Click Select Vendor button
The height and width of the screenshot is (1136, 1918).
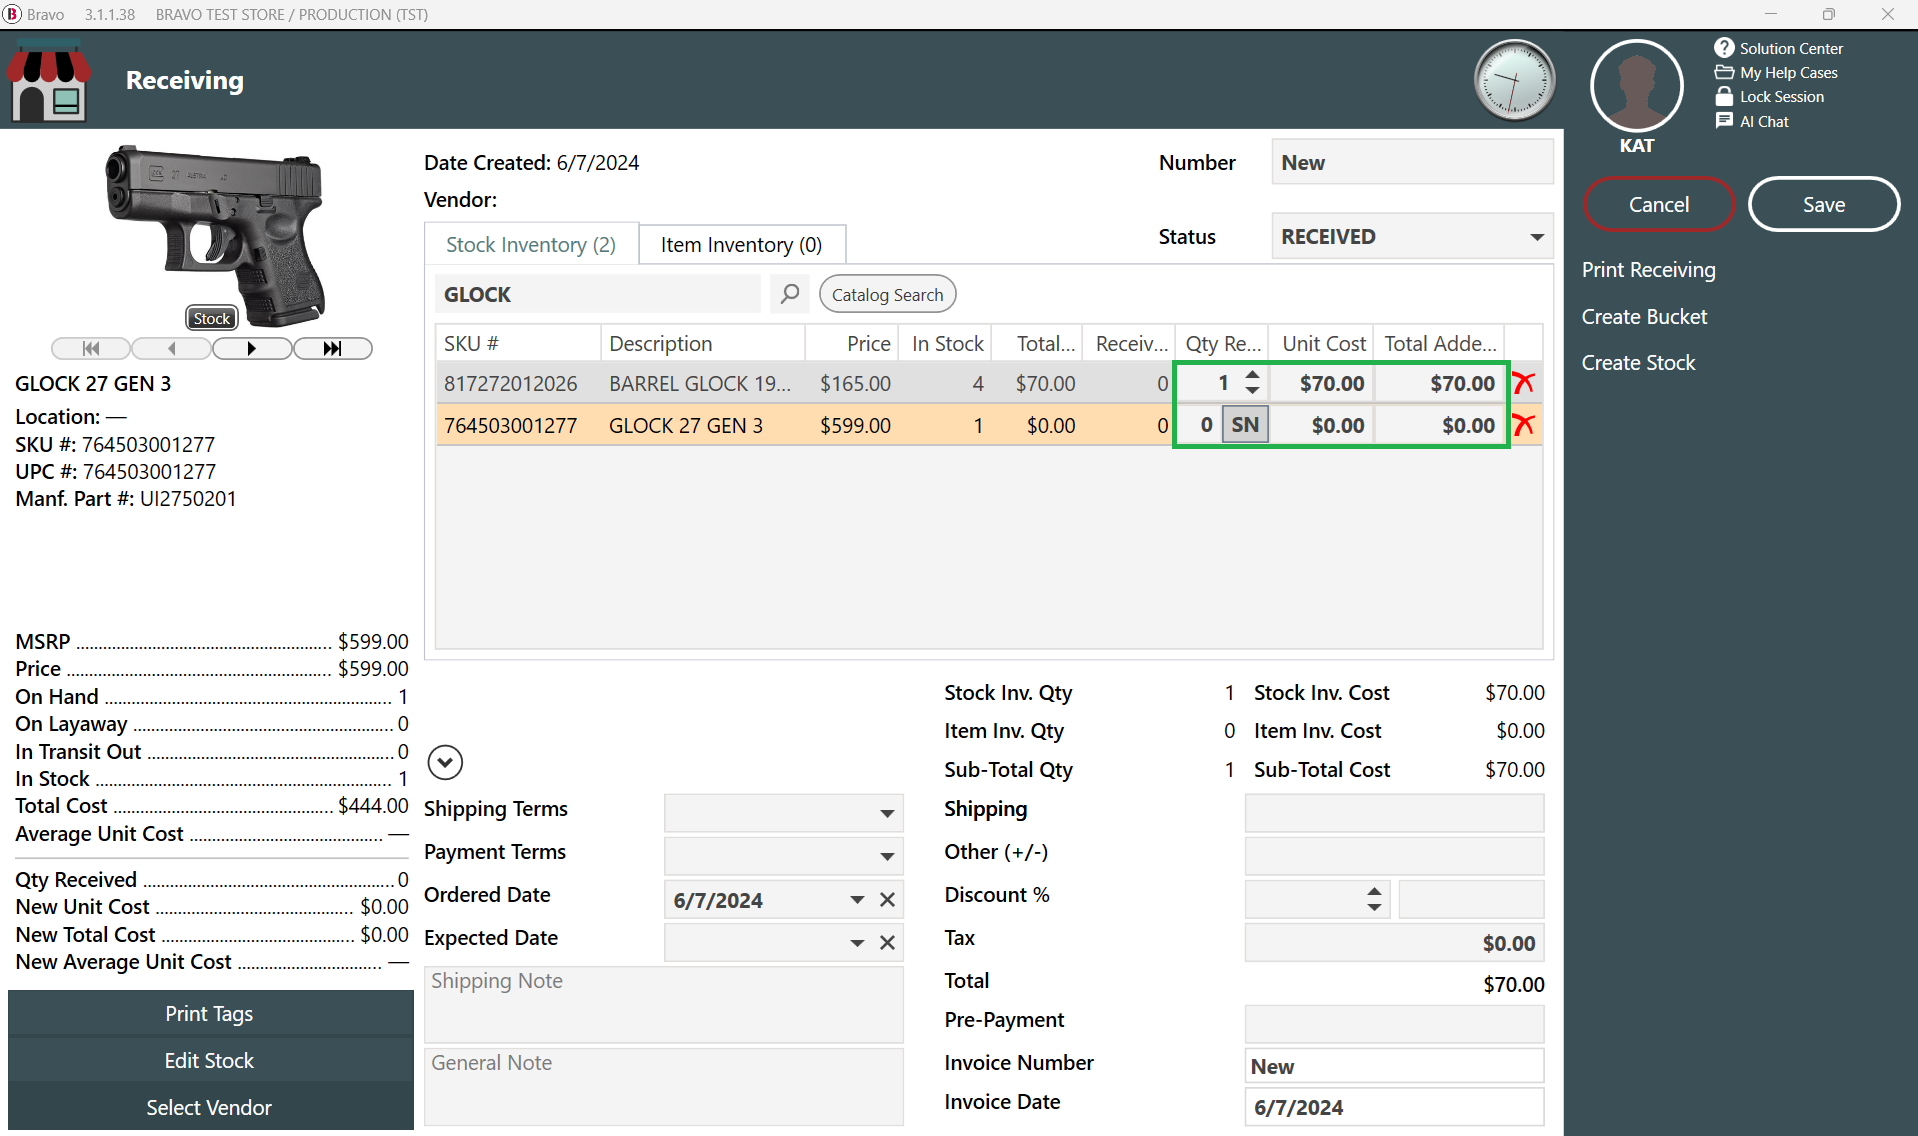(210, 1108)
